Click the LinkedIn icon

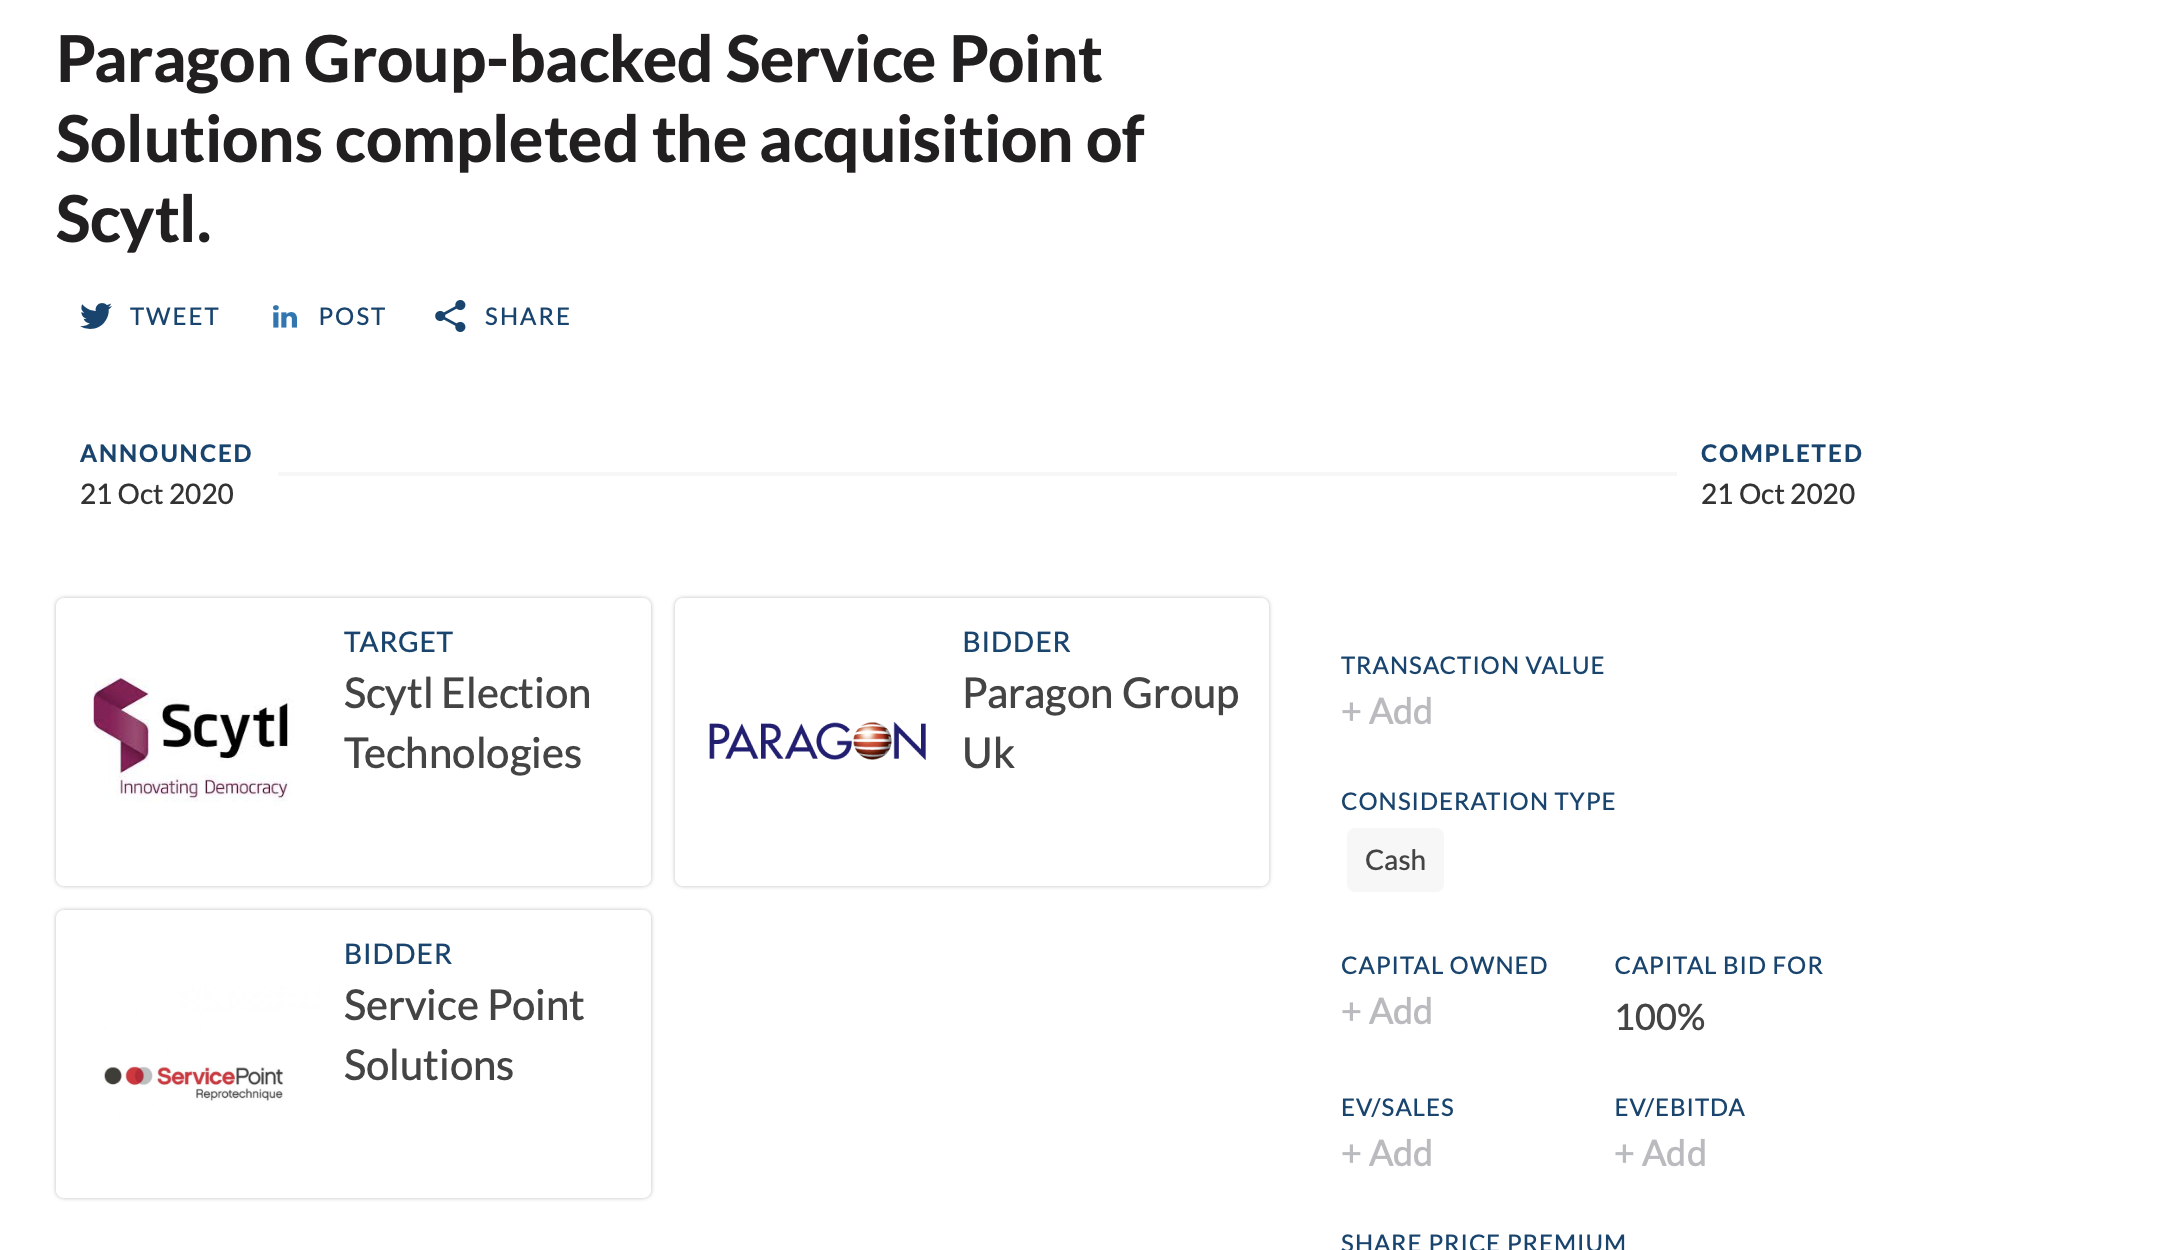tap(285, 317)
